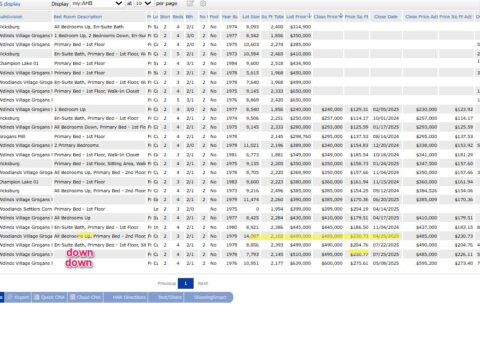Viewport: 480px width, 360px height.
Task: Click Close Price header sort arrow
Action: click(341, 16)
